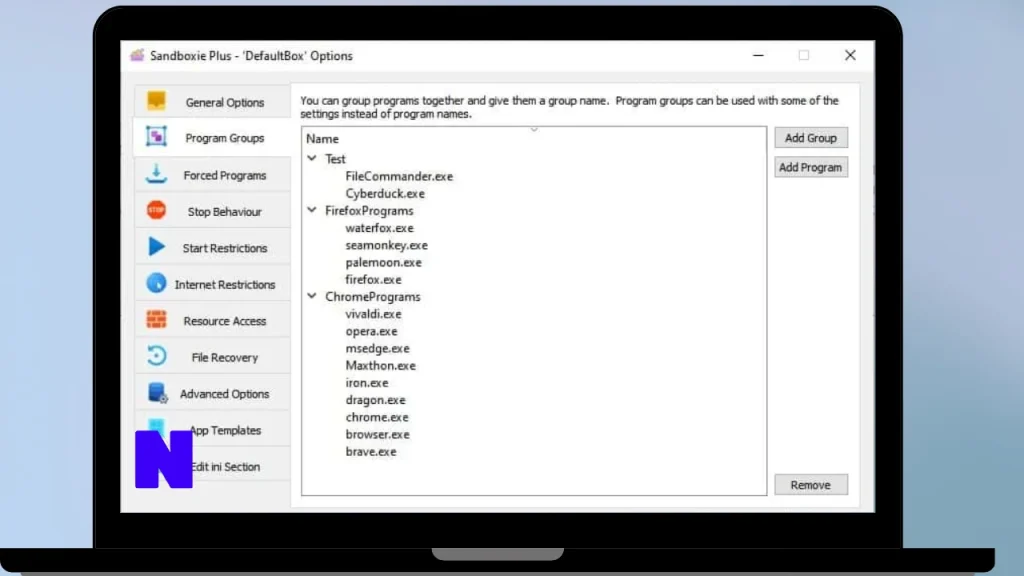
Task: Select Maxthon.exe entry
Action: pyautogui.click(x=380, y=366)
